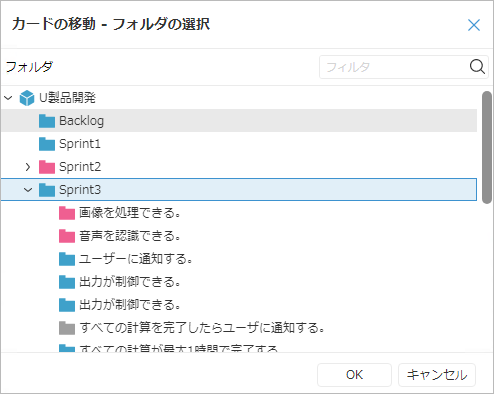This screenshot has height=394, width=494.
Task: Click the blue Backlog folder icon
Action: coord(47,121)
